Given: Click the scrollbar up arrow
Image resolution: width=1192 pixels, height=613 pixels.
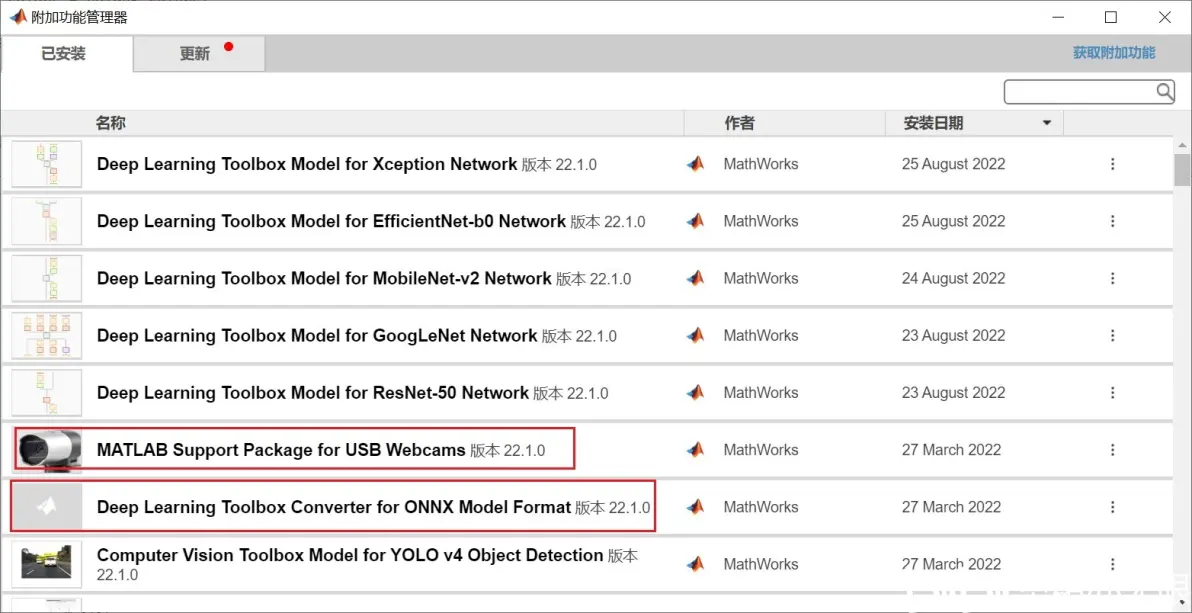Looking at the screenshot, I should (1182, 145).
